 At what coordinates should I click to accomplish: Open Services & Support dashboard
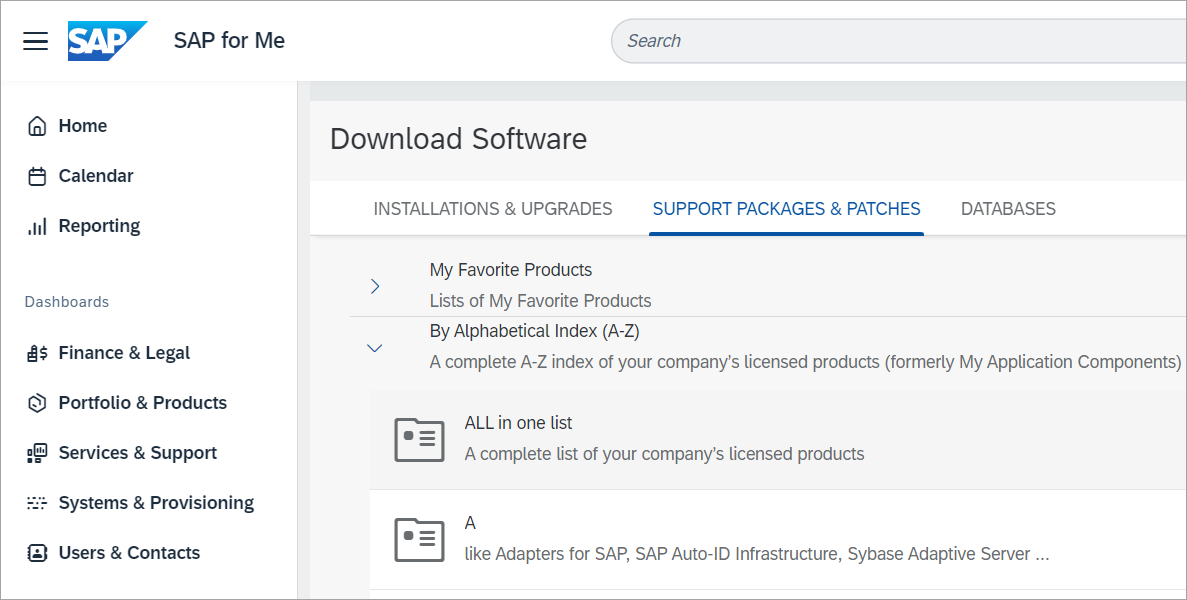(x=138, y=453)
